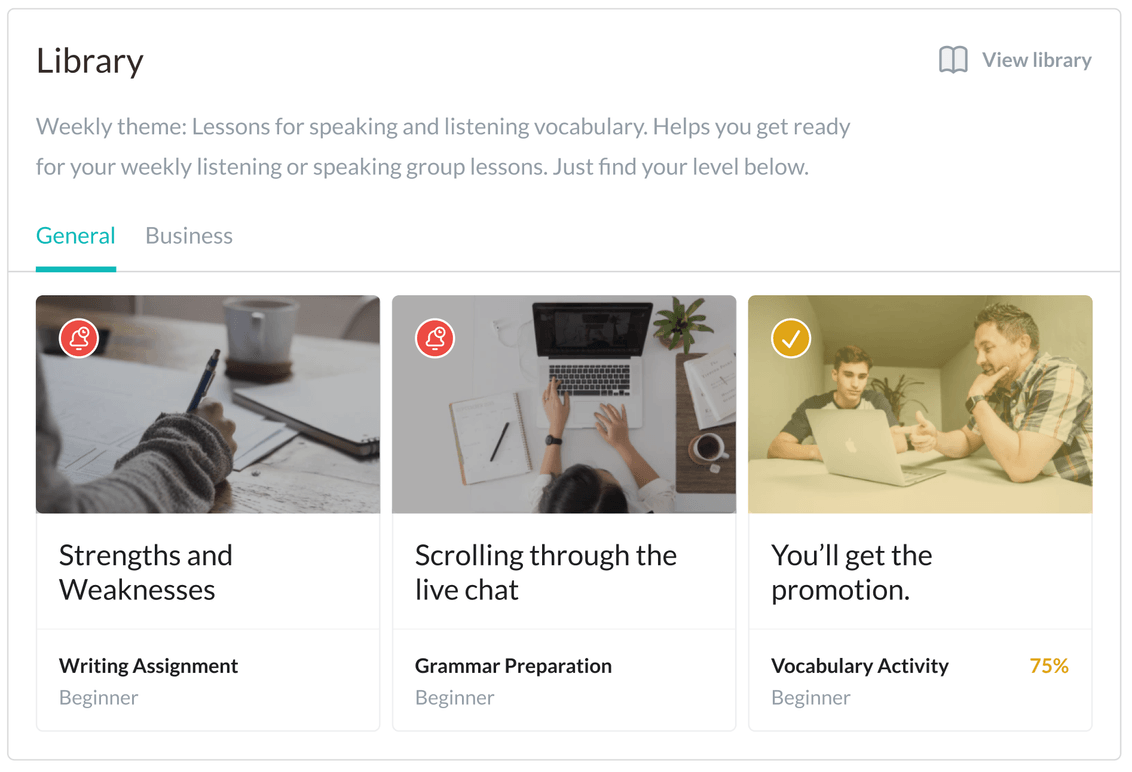The image size is (1132, 772).
Task: Click the alert bell on Scrolling through the live chat
Action: (x=434, y=338)
